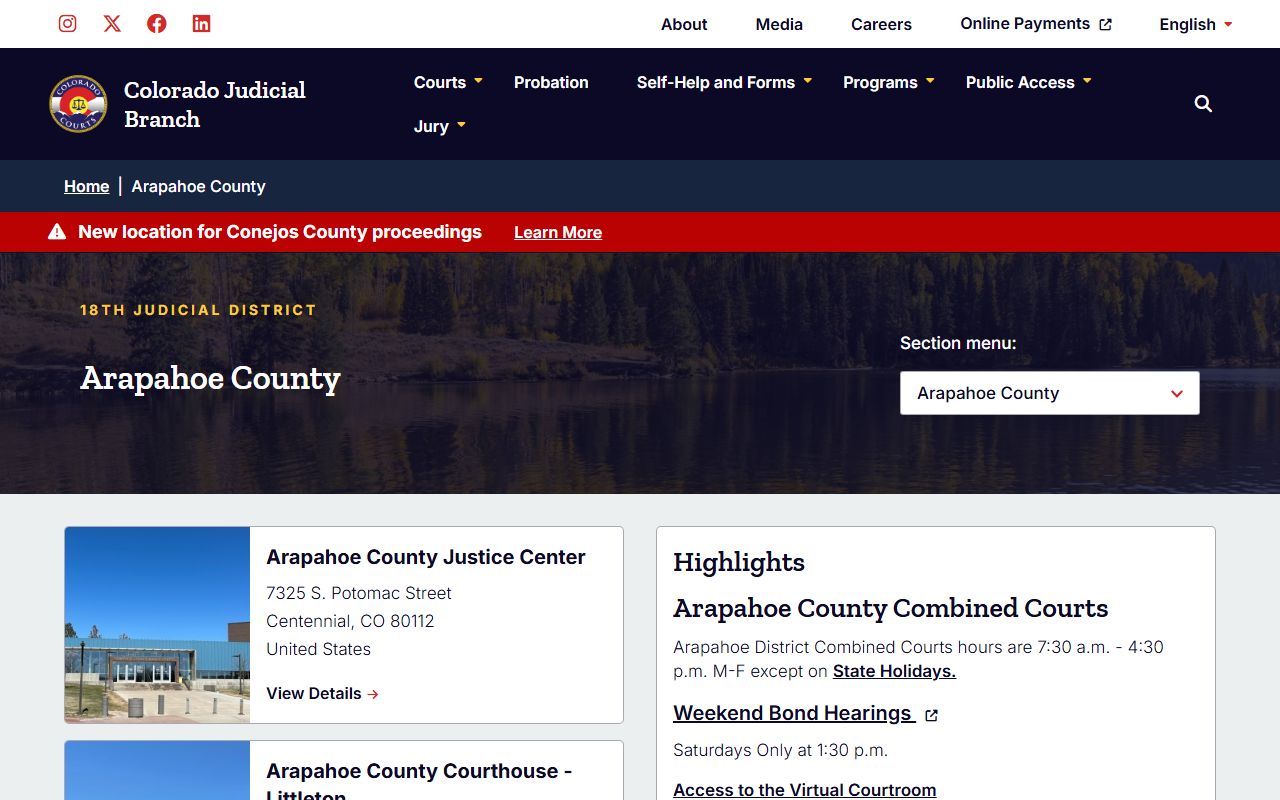Click the 7325 S. Potomac Street address line
Image resolution: width=1280 pixels, height=800 pixels.
[359, 593]
